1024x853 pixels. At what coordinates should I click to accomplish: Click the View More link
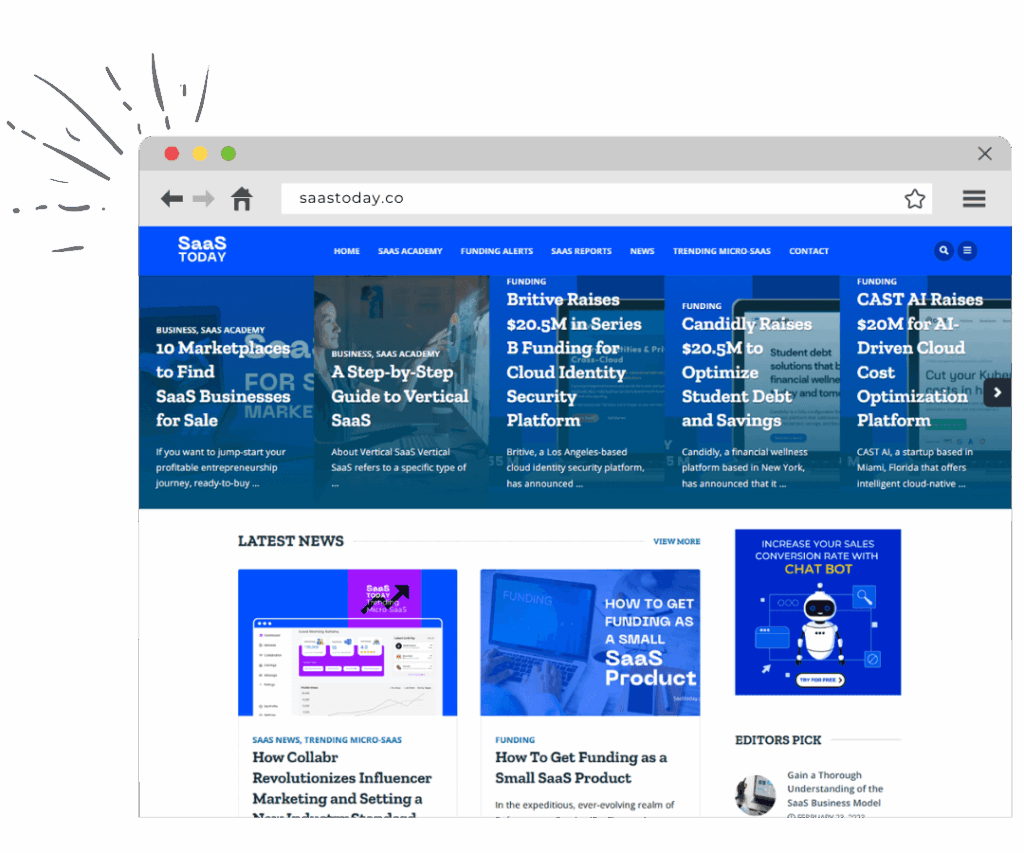click(676, 541)
